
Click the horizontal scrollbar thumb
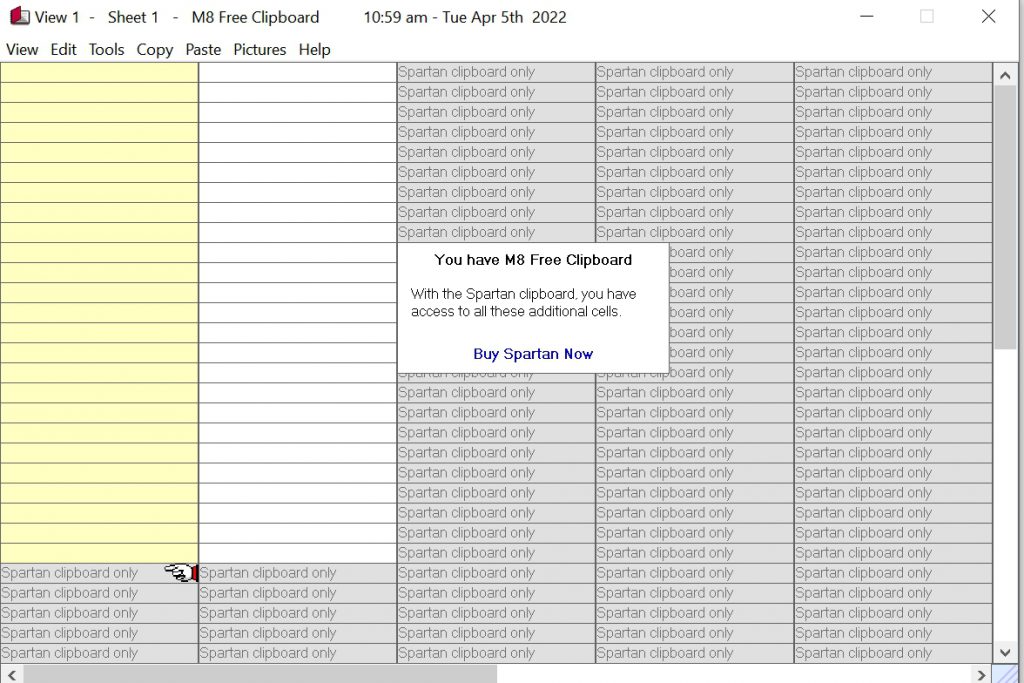[x=260, y=674]
